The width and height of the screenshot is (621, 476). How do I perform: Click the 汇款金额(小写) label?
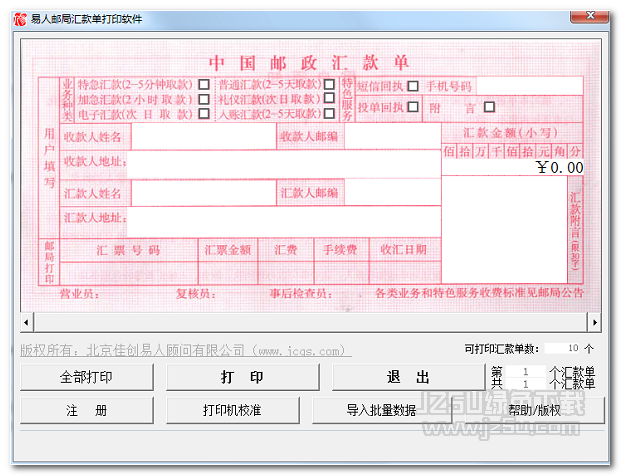point(511,133)
